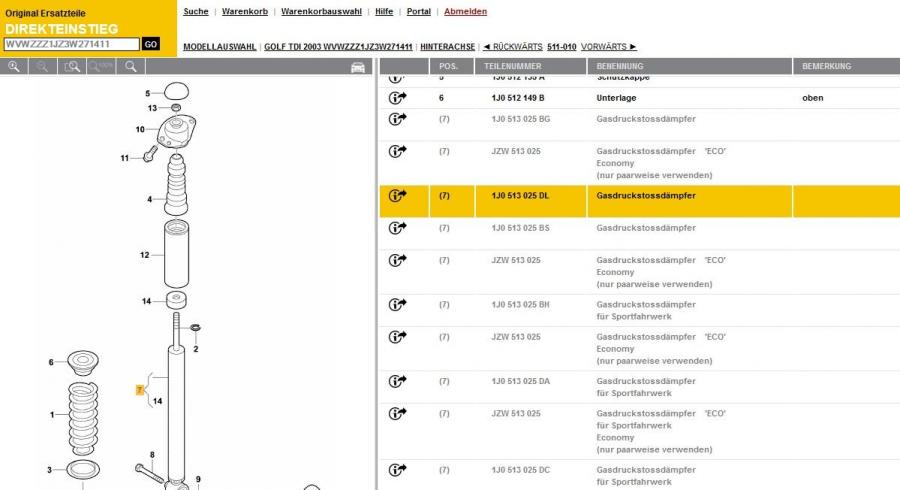Click the car vehicle icon
This screenshot has height=490, width=900.
click(357, 67)
